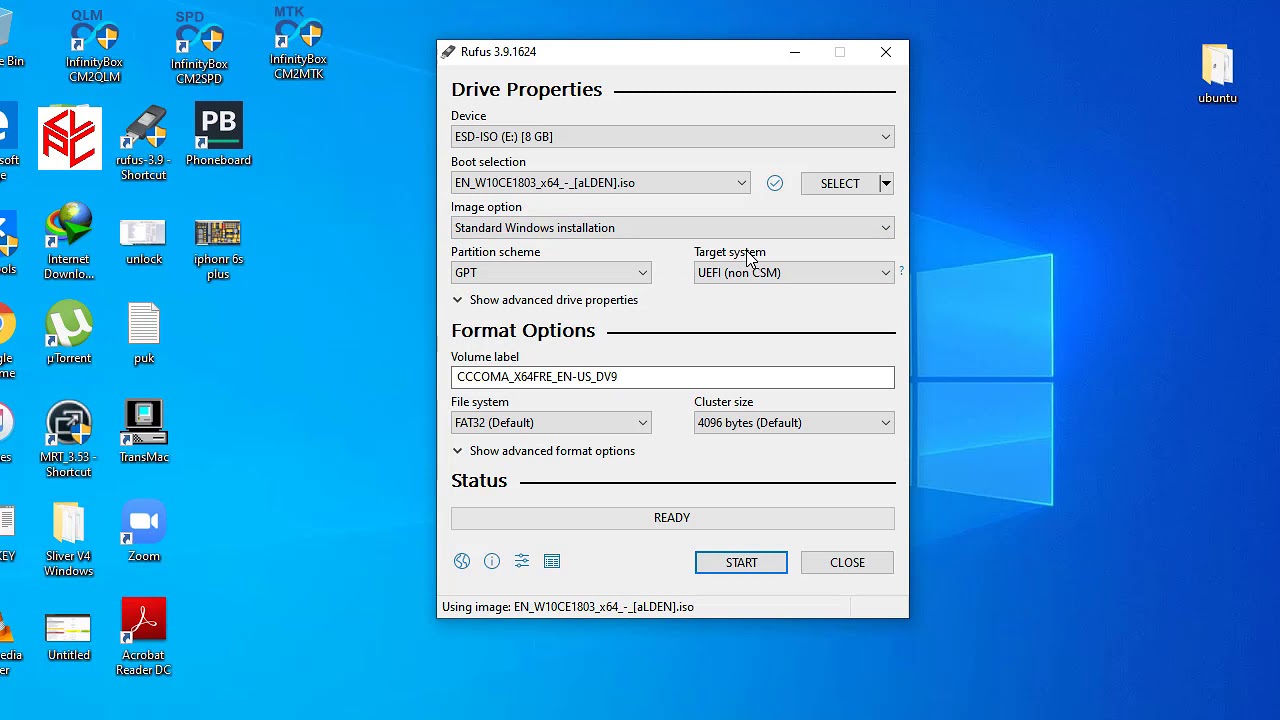1280x720 pixels.
Task: Open InfinityBox CM2QLM desktop shortcut
Action: coord(94,47)
